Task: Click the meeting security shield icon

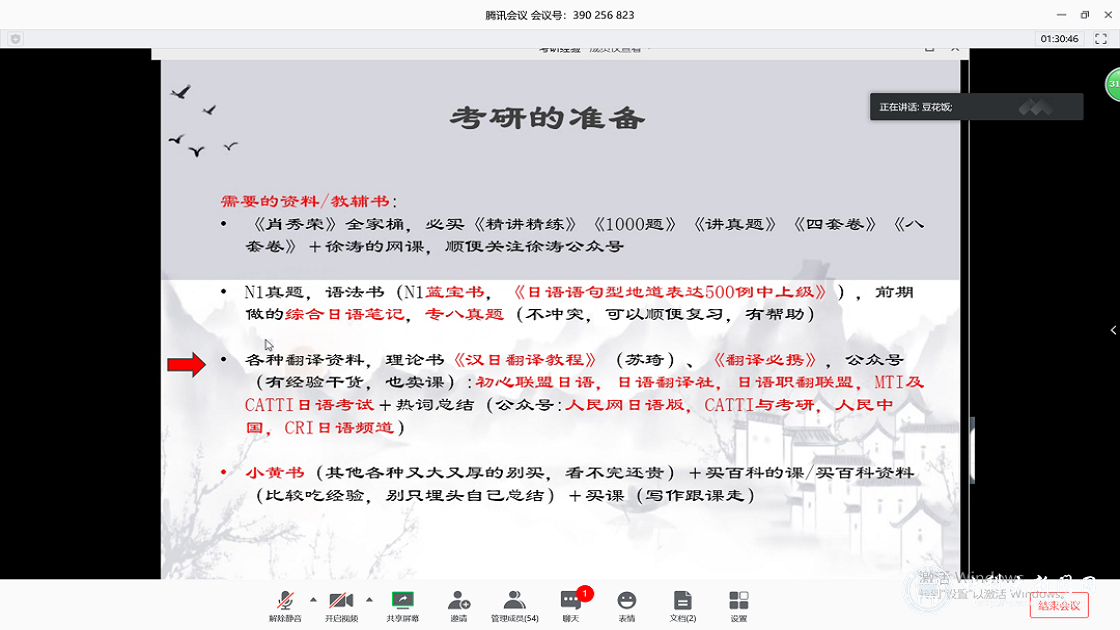Action: point(15,39)
